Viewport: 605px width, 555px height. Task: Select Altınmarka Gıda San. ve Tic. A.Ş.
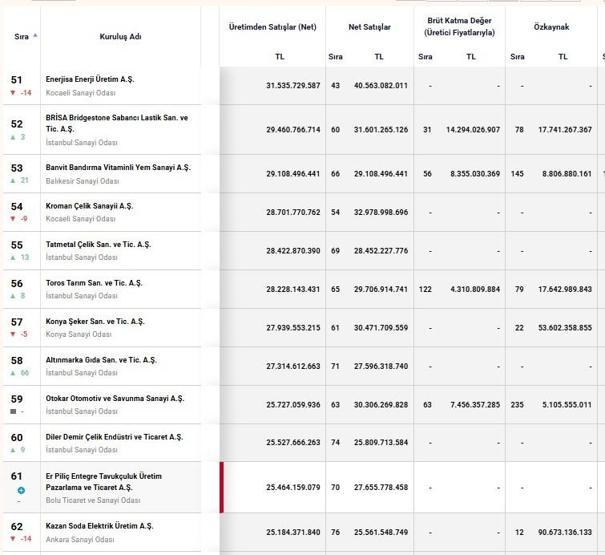(101, 360)
